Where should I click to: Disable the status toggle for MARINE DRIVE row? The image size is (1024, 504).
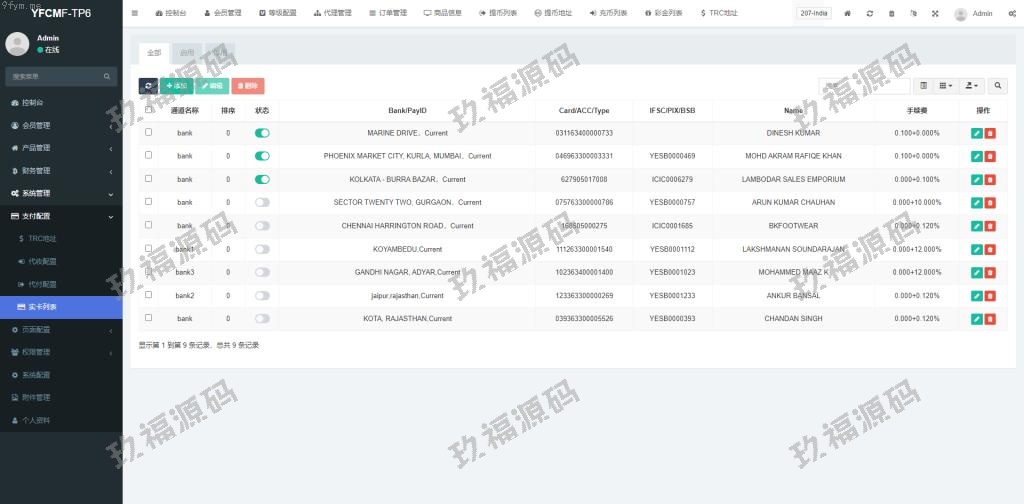262,133
